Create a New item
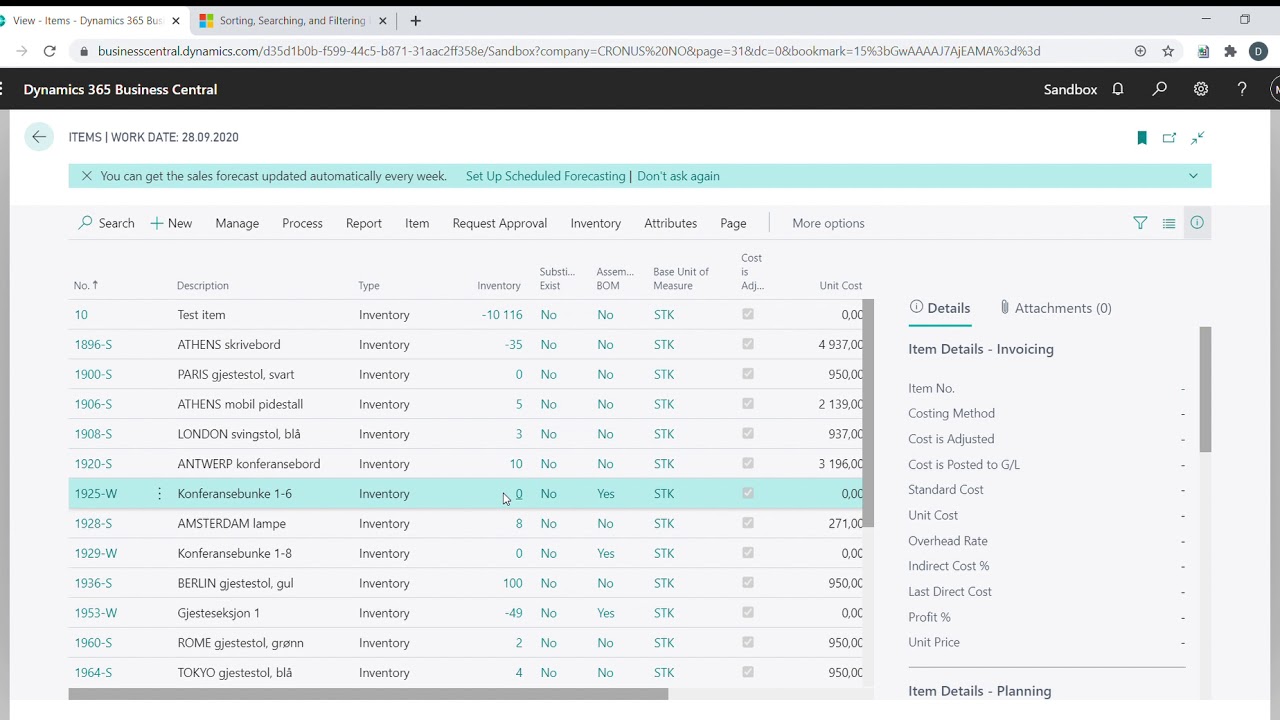This screenshot has height=720, width=1280. click(x=171, y=223)
